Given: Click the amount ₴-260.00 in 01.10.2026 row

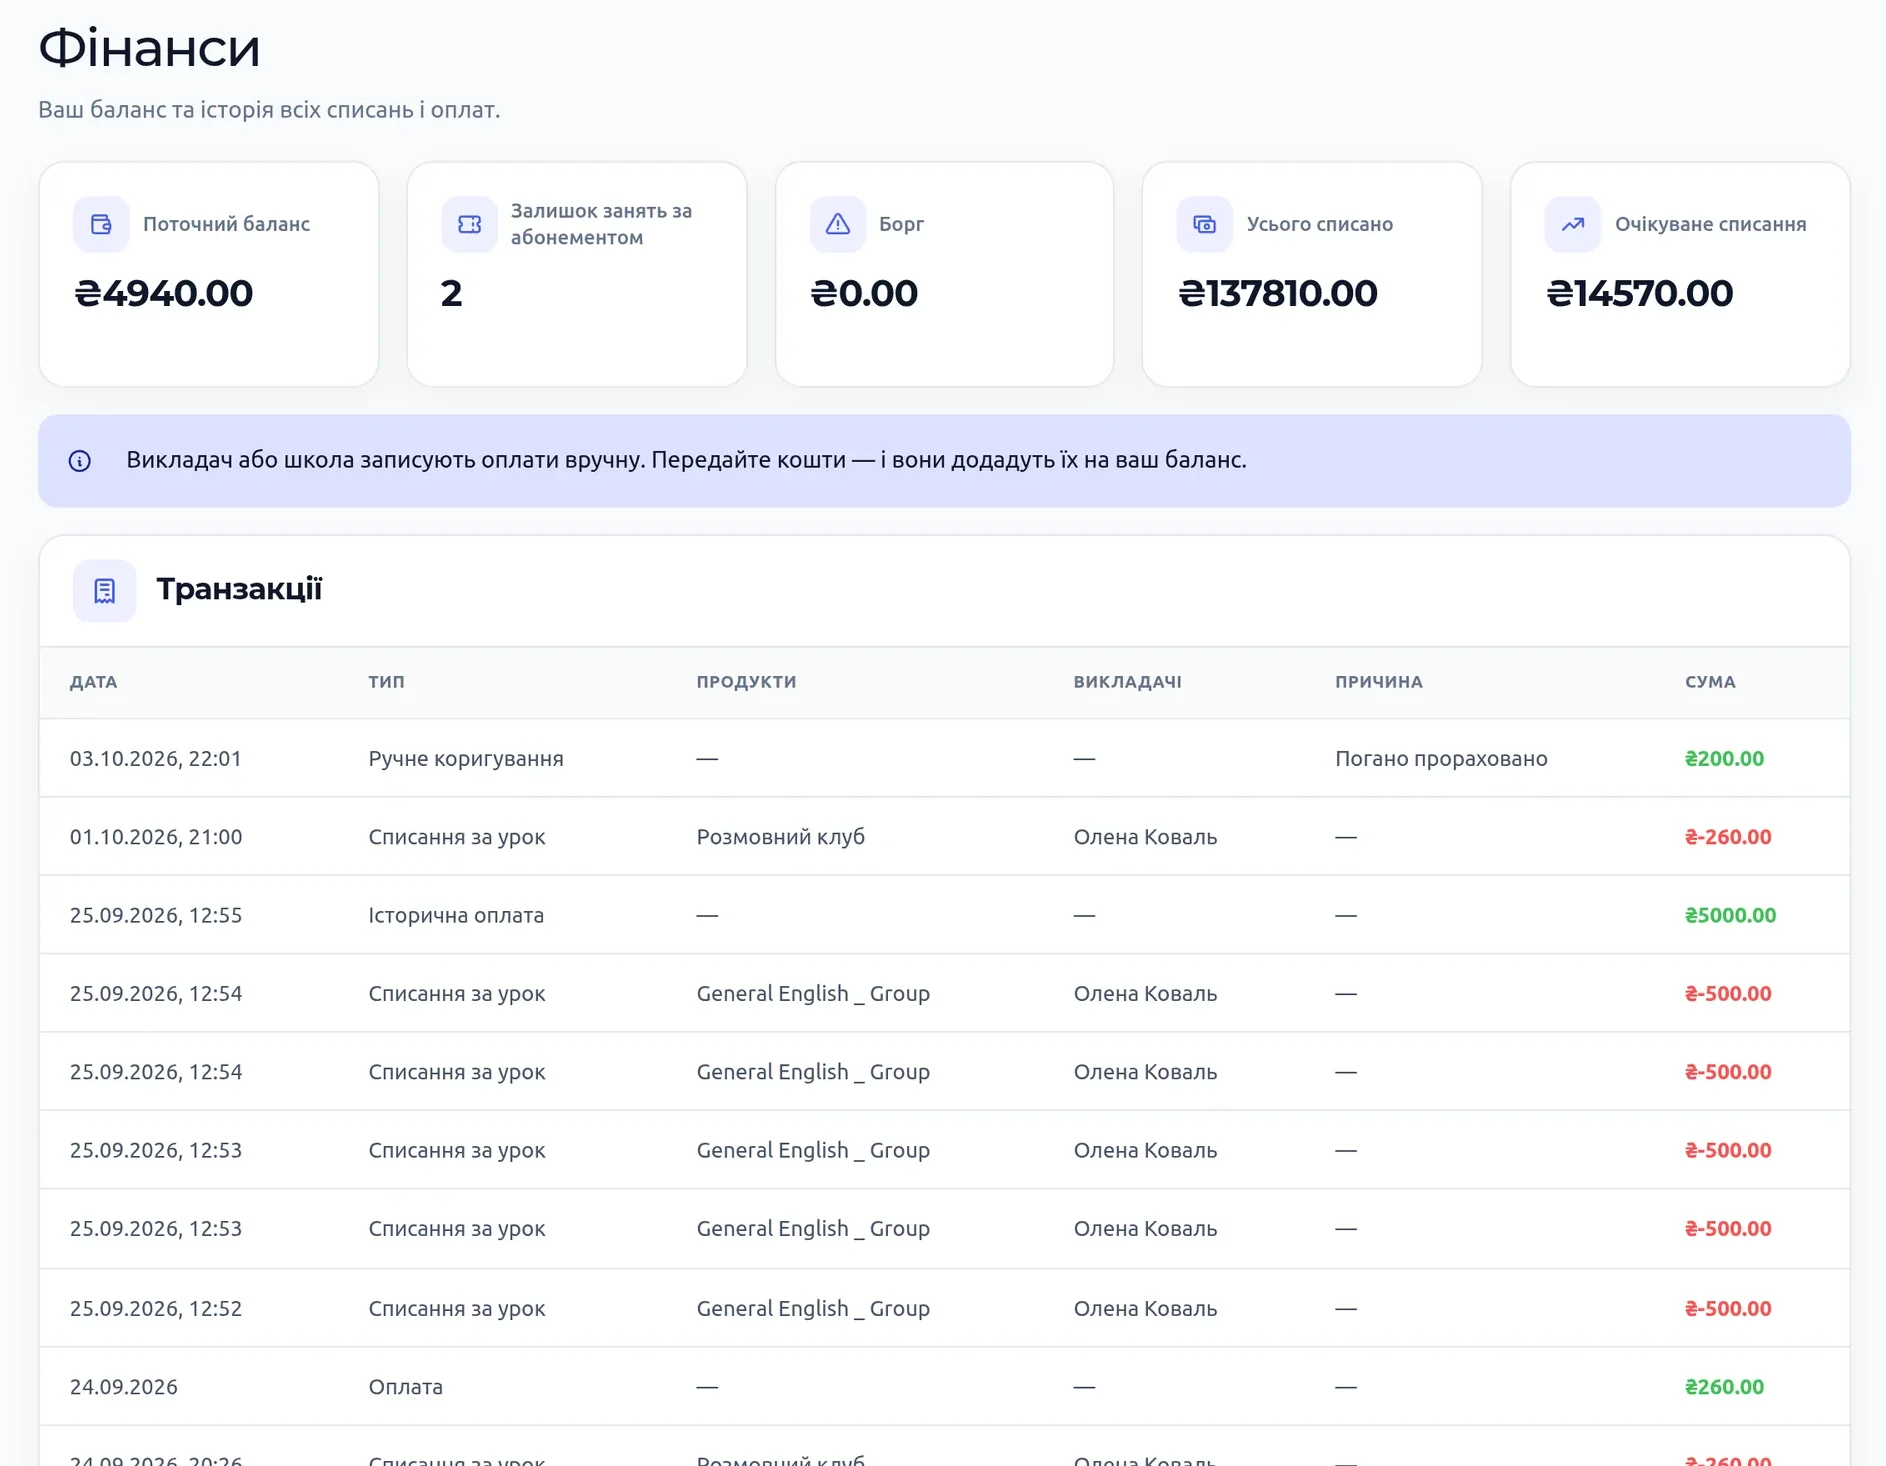Looking at the screenshot, I should click(1728, 837).
